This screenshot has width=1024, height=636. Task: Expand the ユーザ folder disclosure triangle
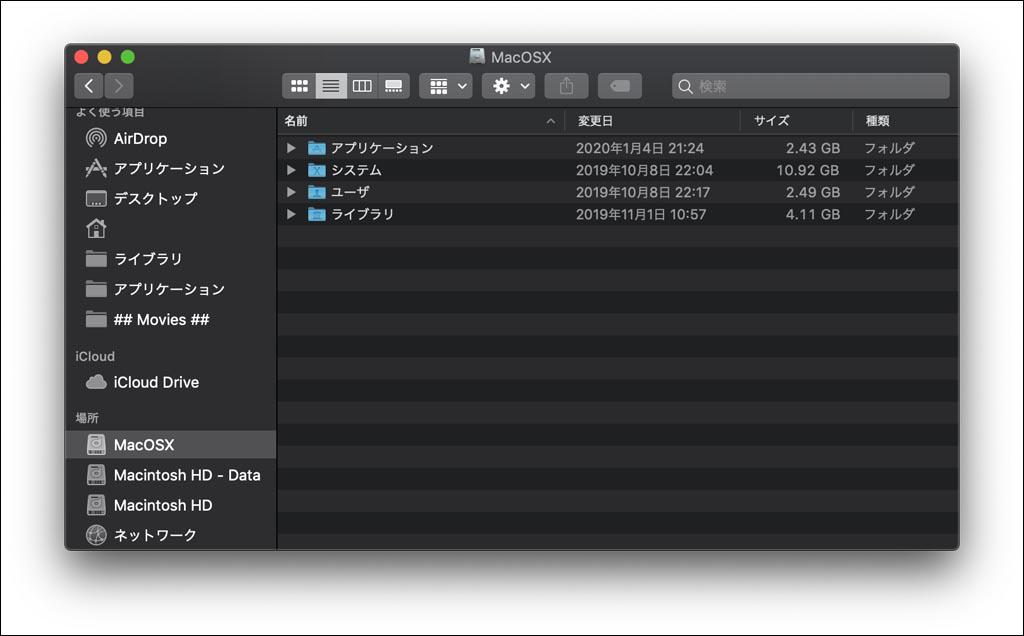tap(291, 192)
